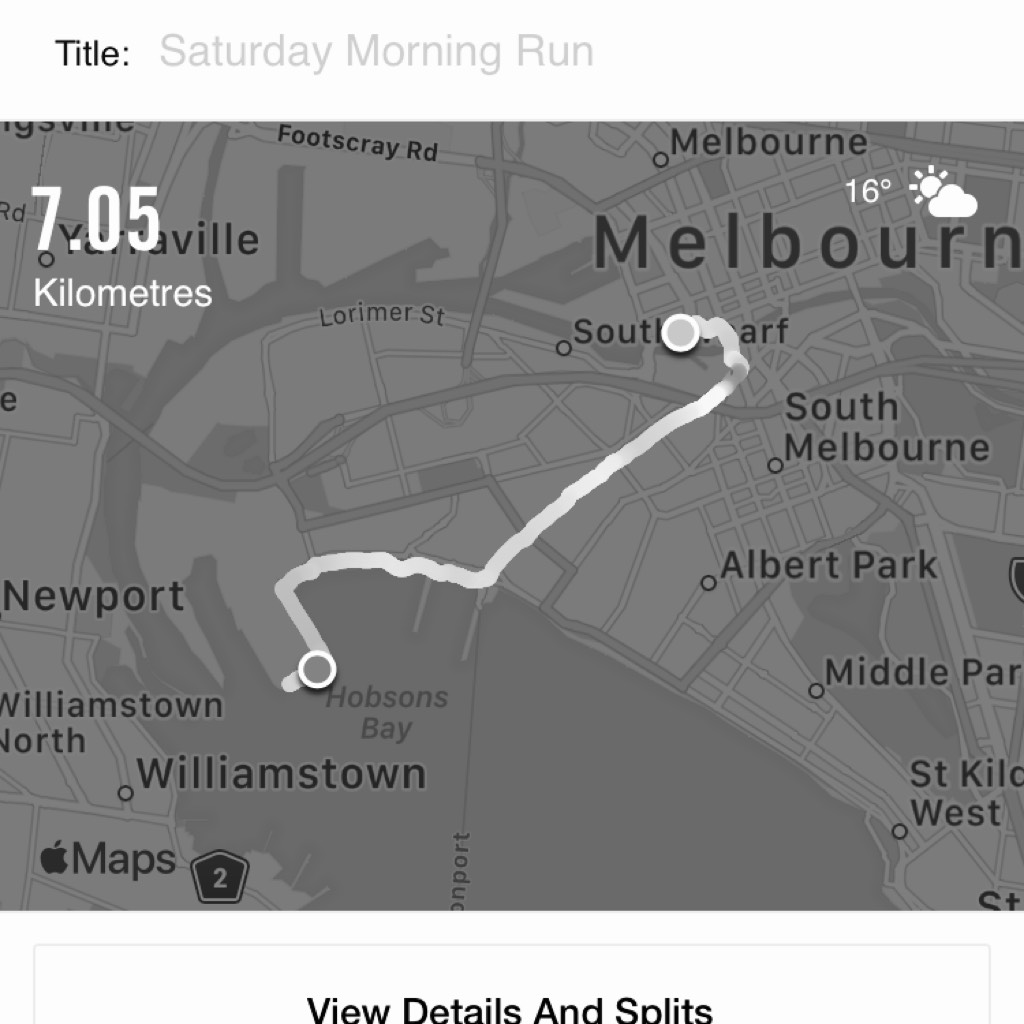Click the South Melbourne location dot
The image size is (1024, 1024).
click(775, 465)
